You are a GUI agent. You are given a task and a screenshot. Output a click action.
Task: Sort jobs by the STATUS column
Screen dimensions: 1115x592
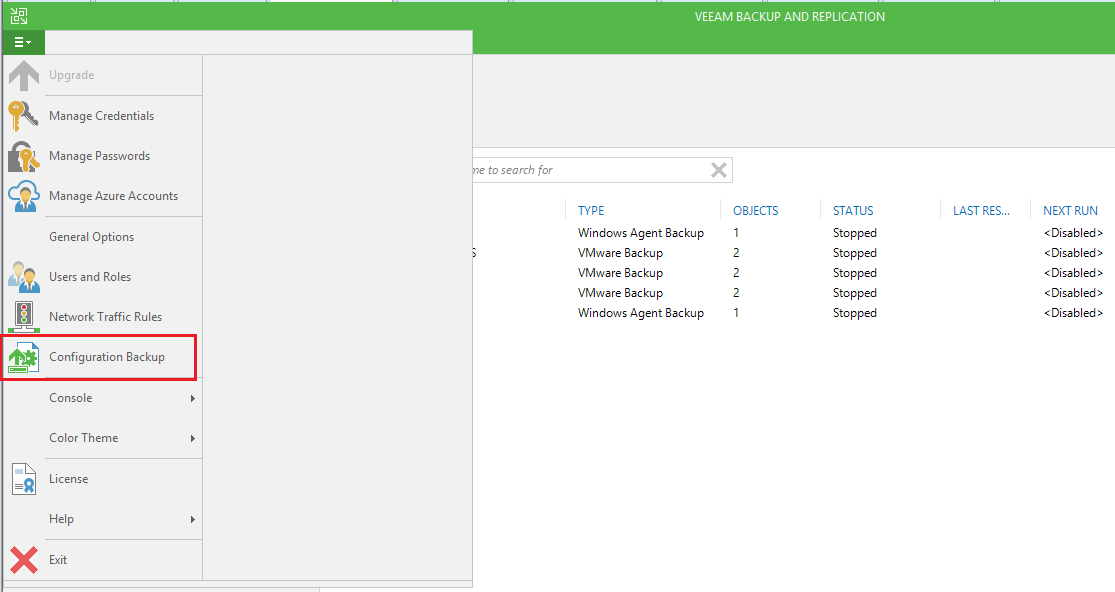point(852,210)
